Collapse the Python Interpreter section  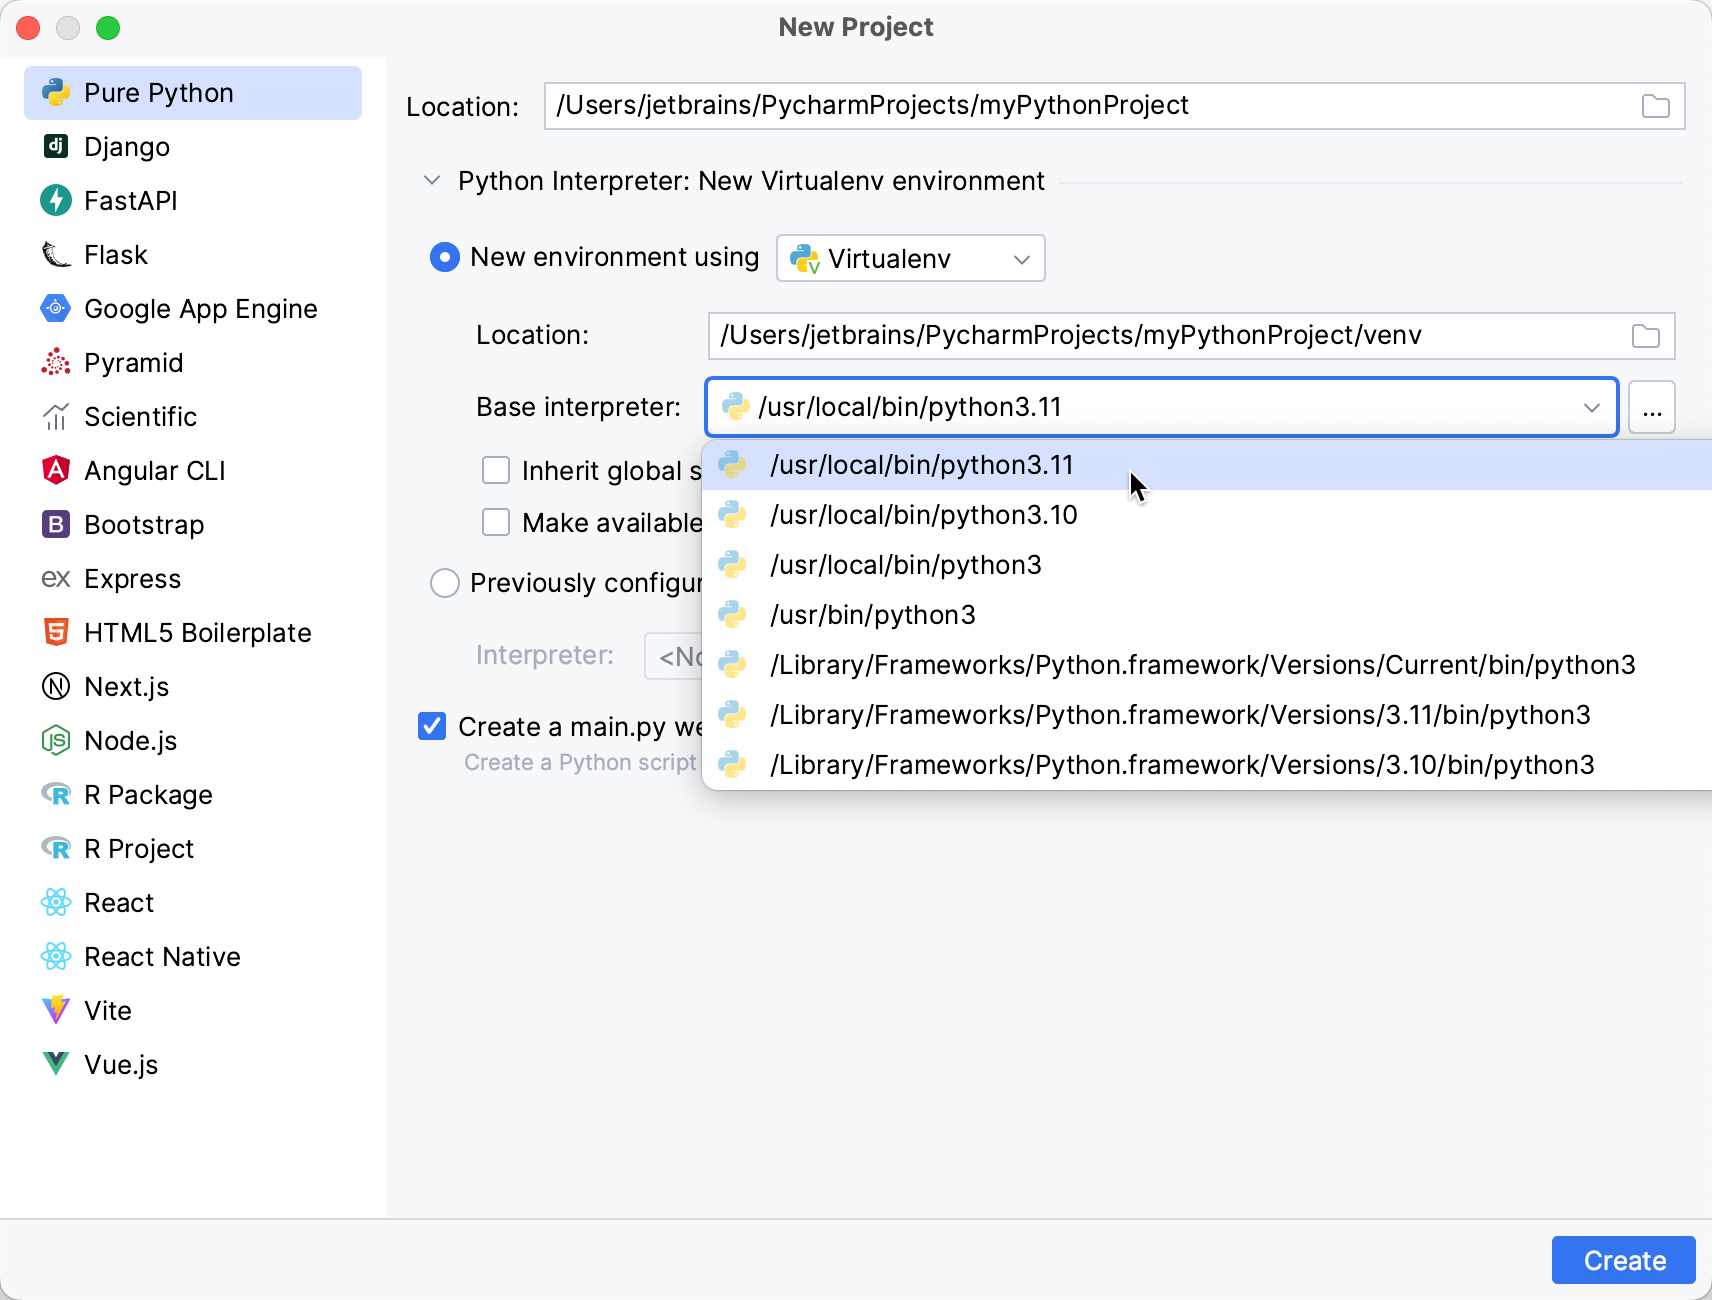click(432, 181)
